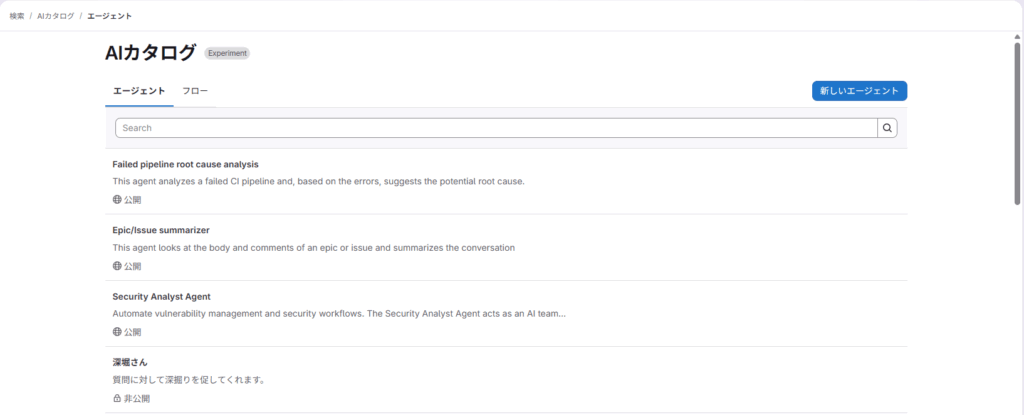Screen dimensions: 1024x415
Task: Focus the Search input field
Action: point(495,128)
